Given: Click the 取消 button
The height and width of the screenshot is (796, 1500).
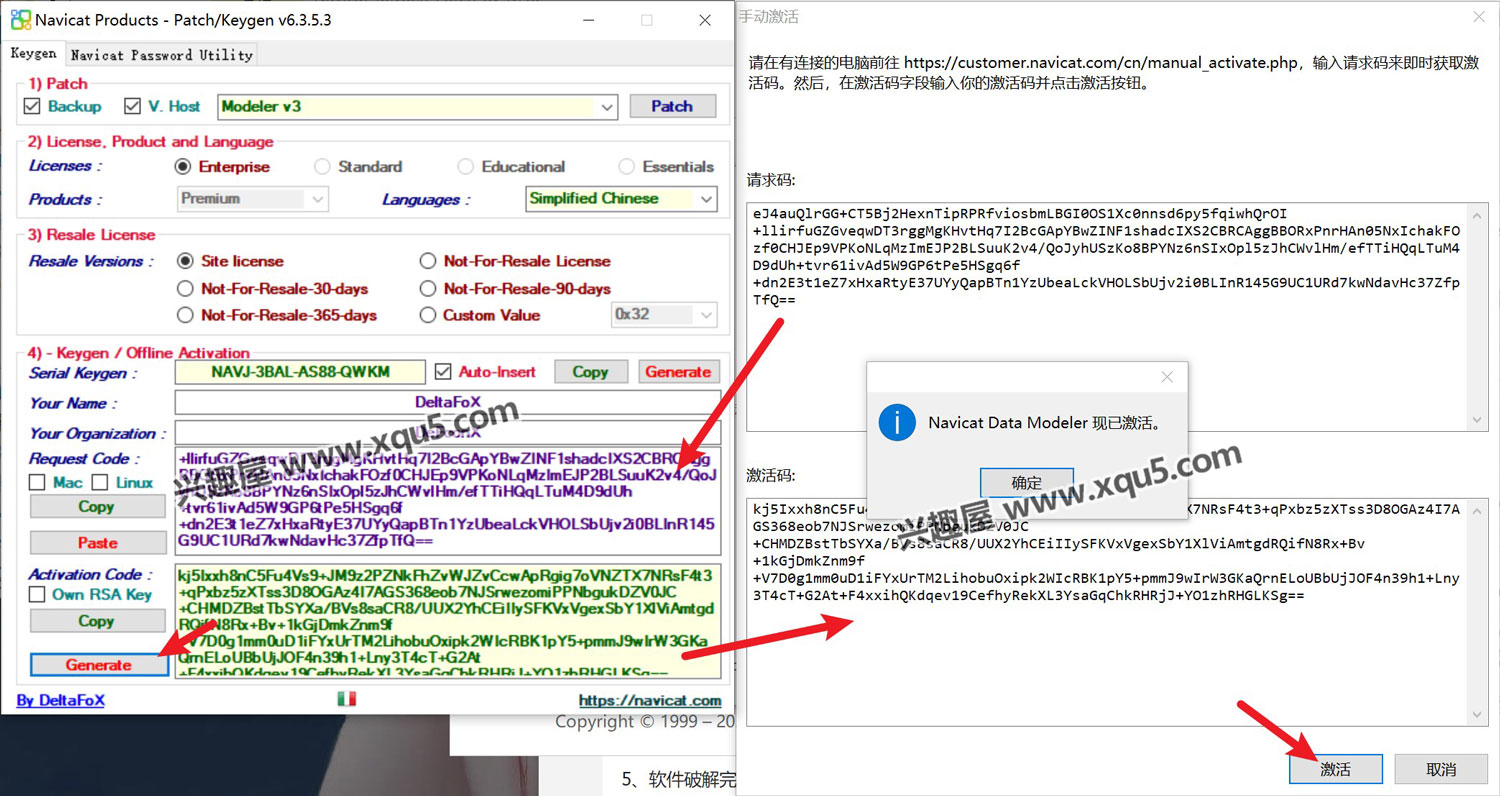Looking at the screenshot, I should coord(1440,769).
